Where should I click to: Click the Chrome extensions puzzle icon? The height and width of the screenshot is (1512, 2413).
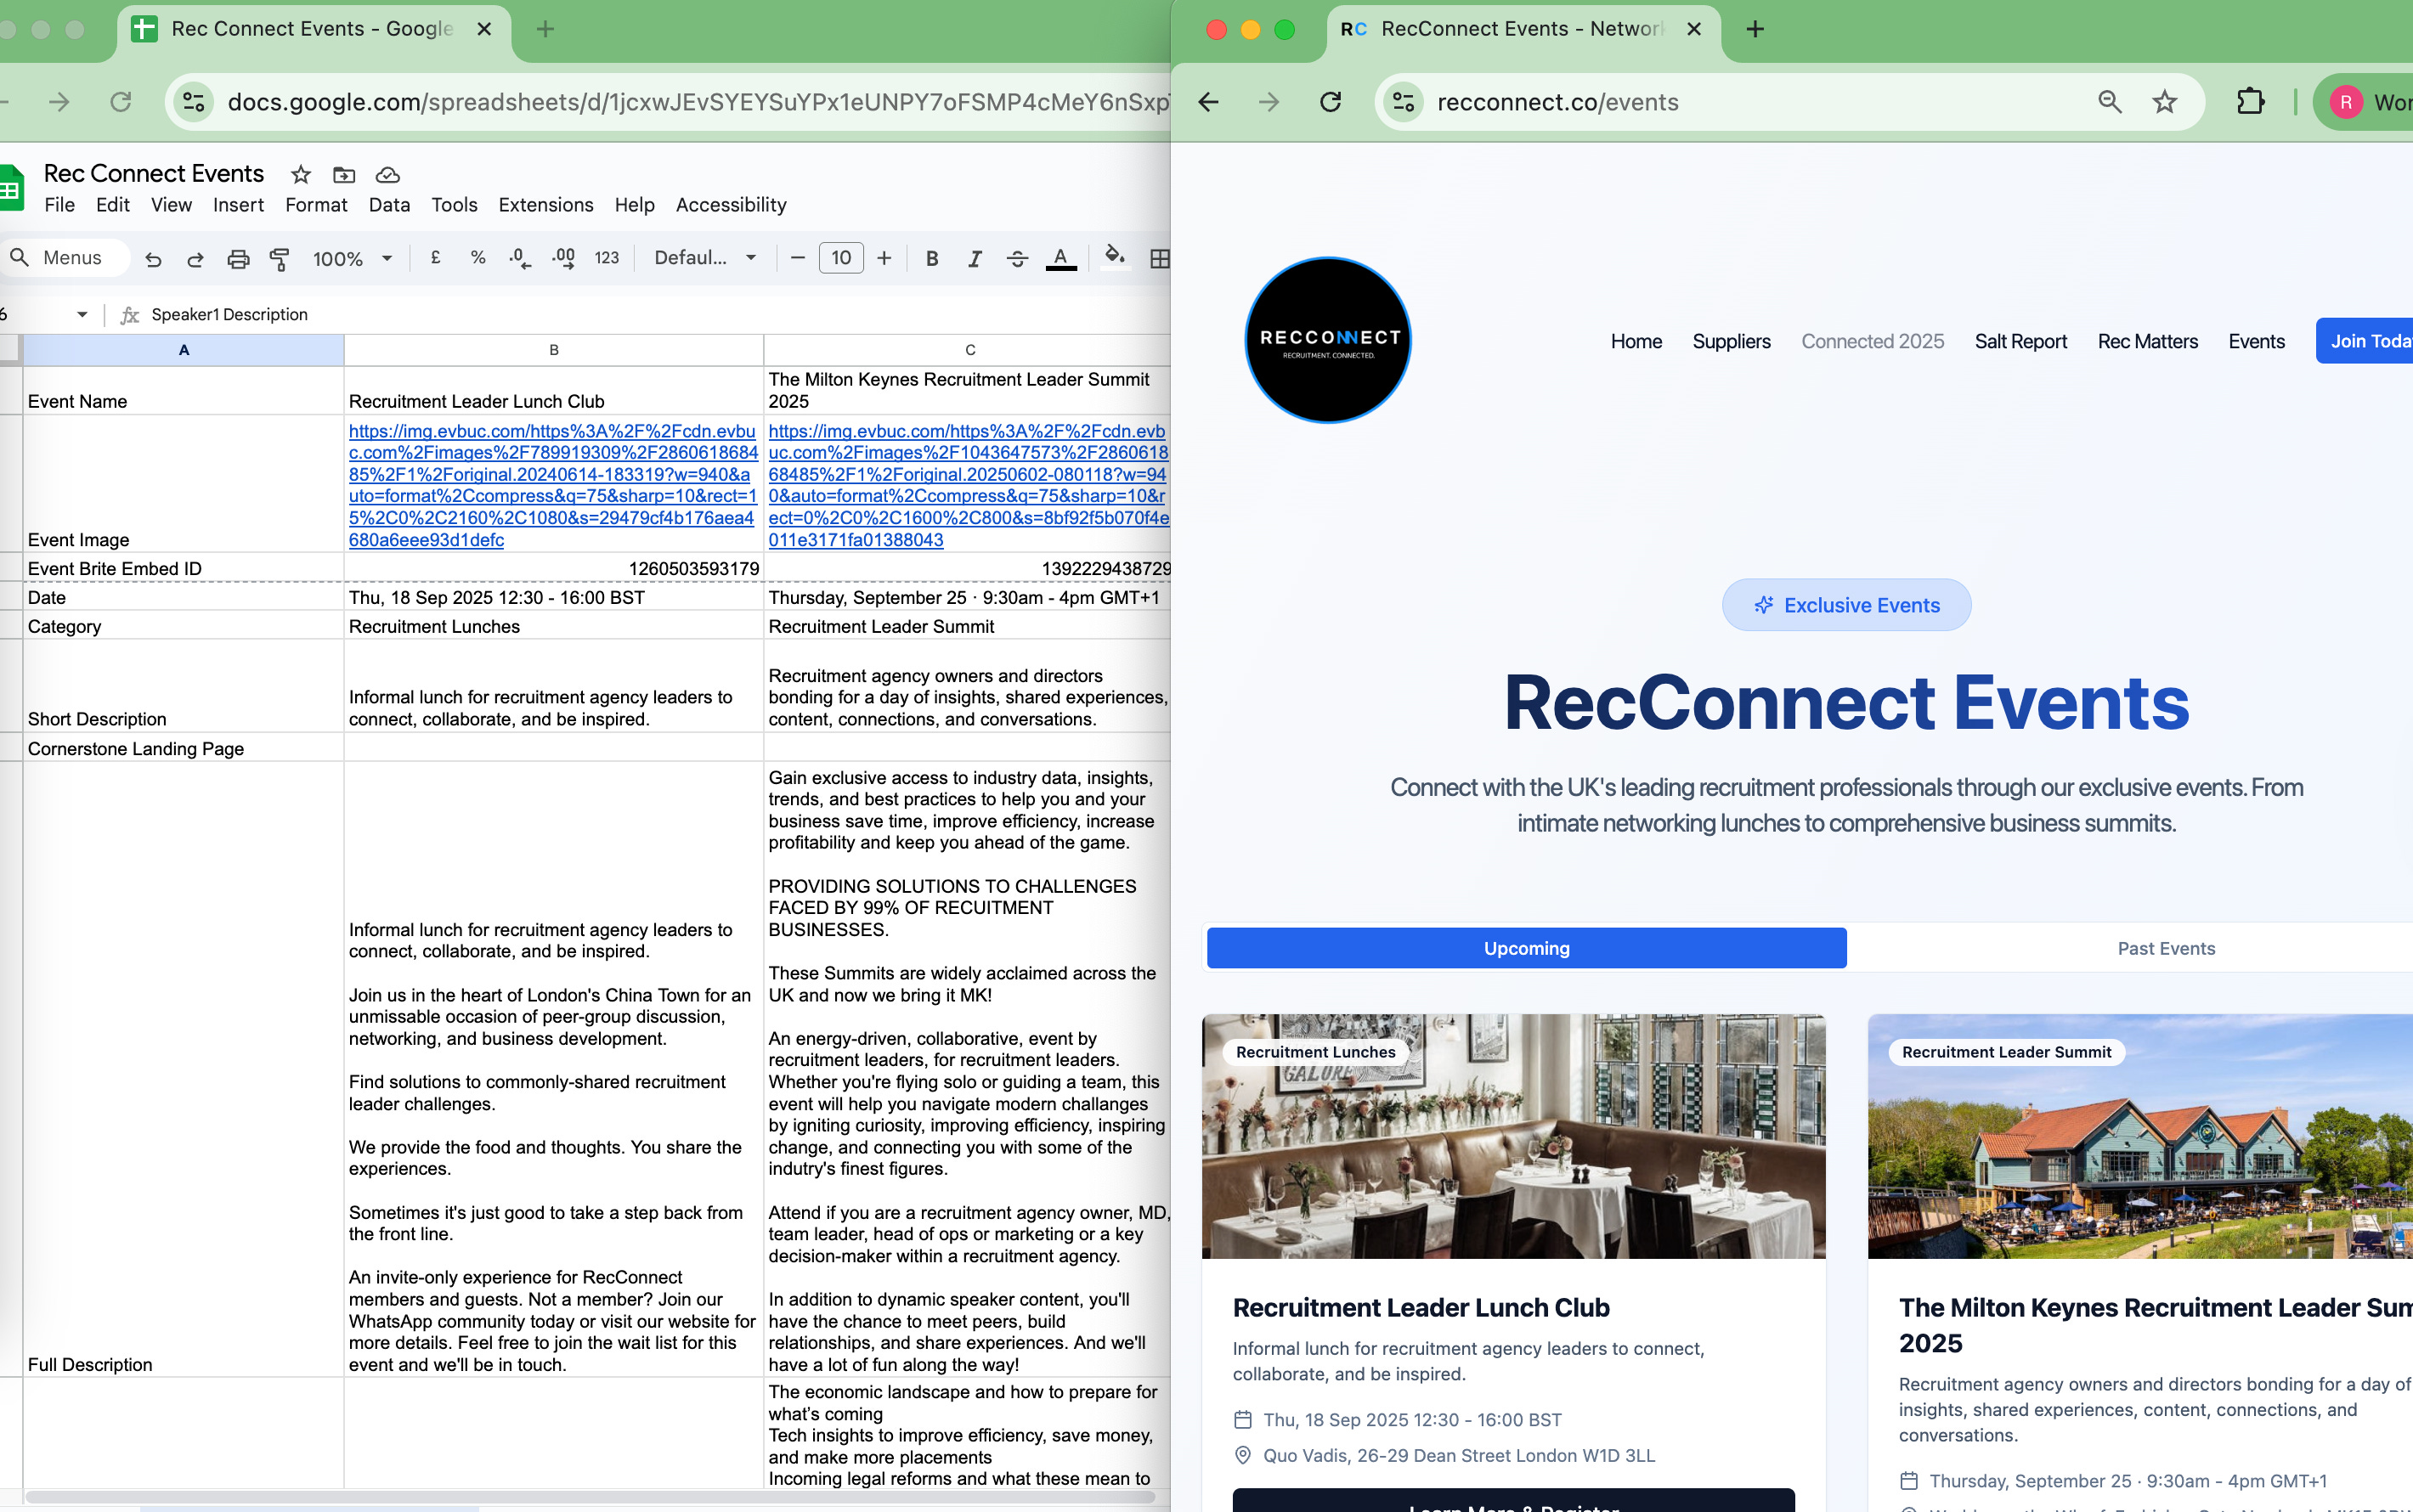point(2250,102)
